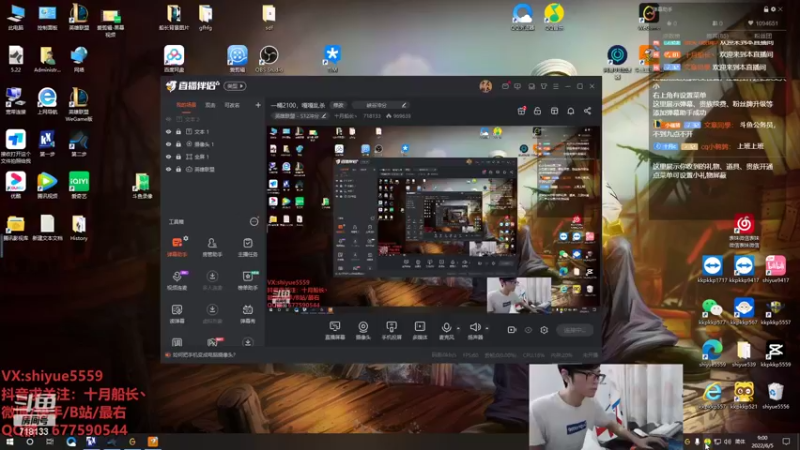Expand the microphone options arrow
The image size is (800, 450).
[x=458, y=329]
